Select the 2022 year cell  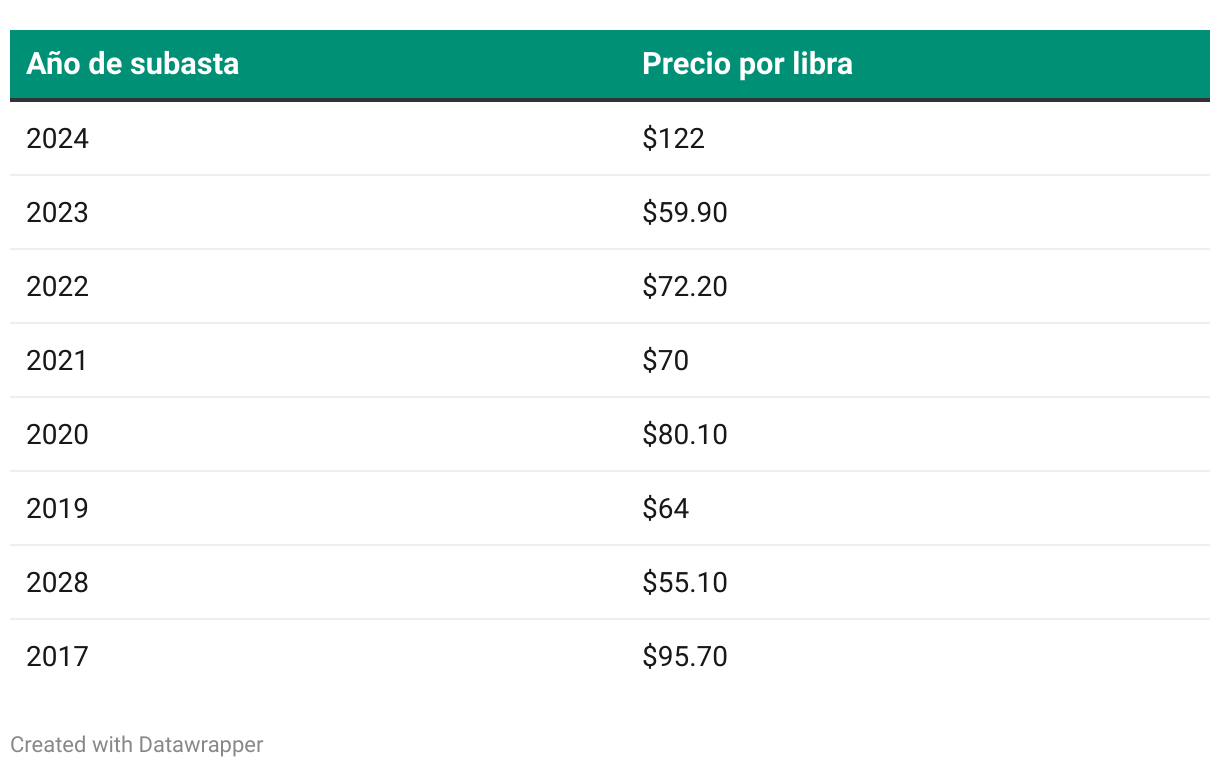click(x=57, y=286)
